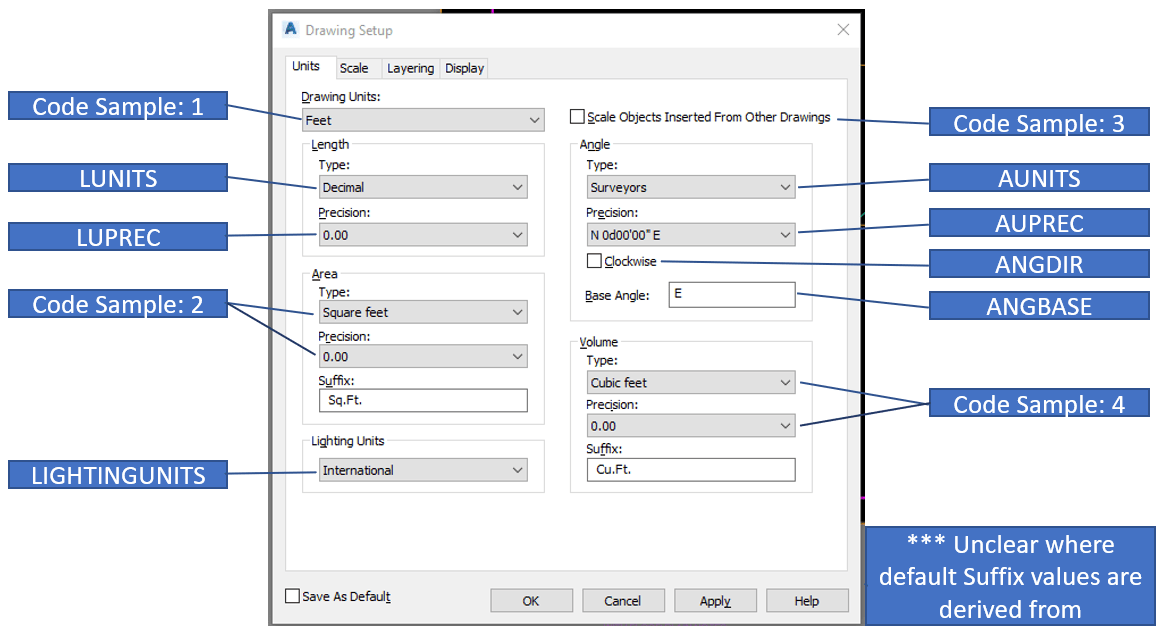Switch to the Scale tab

(x=356, y=68)
